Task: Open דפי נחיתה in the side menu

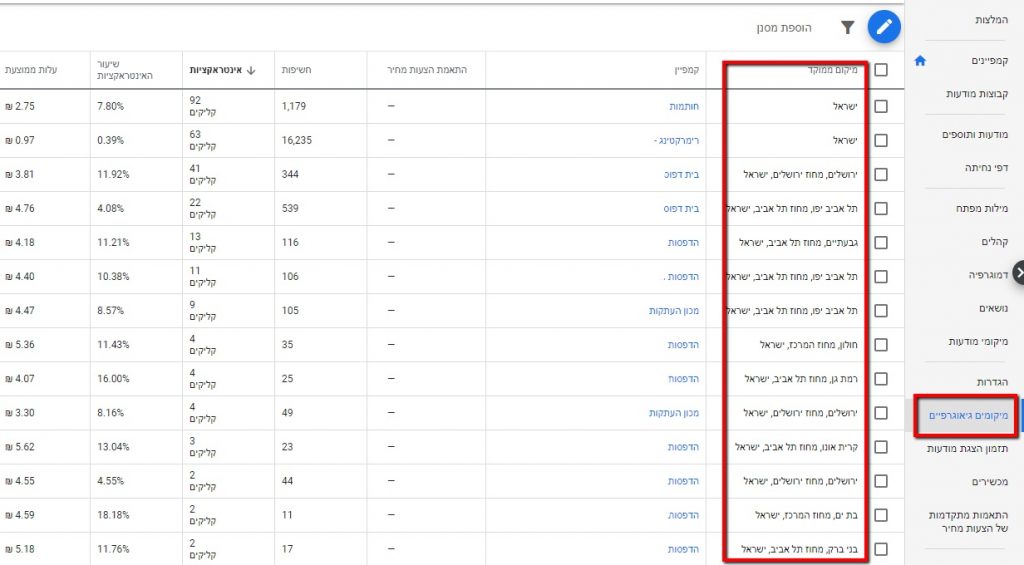Action: point(984,167)
